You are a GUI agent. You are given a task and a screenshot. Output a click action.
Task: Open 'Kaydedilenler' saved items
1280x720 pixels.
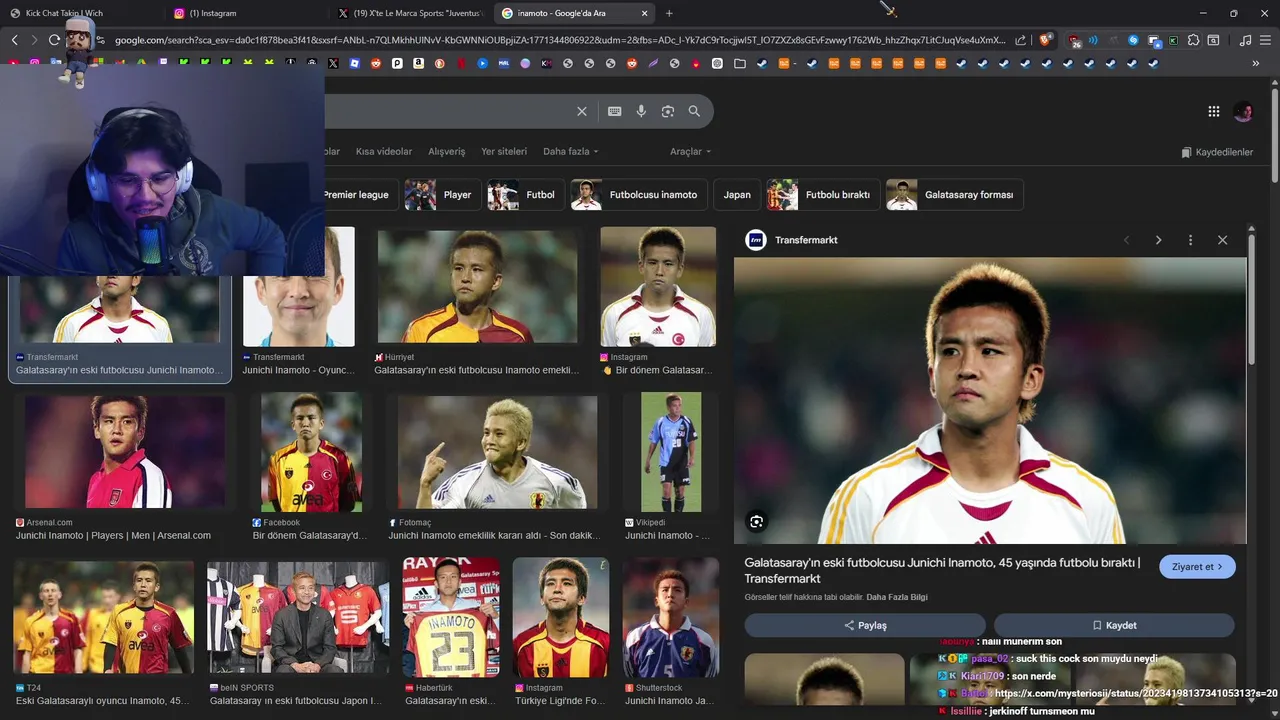(x=1217, y=152)
